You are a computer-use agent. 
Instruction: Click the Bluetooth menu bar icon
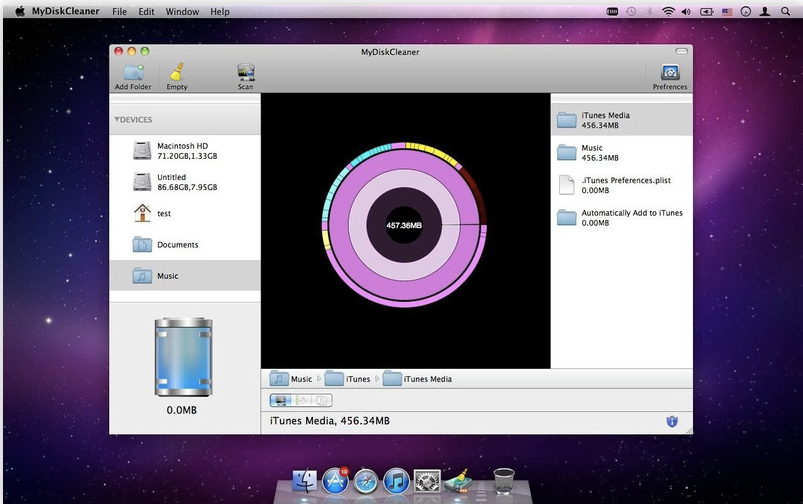pos(649,11)
